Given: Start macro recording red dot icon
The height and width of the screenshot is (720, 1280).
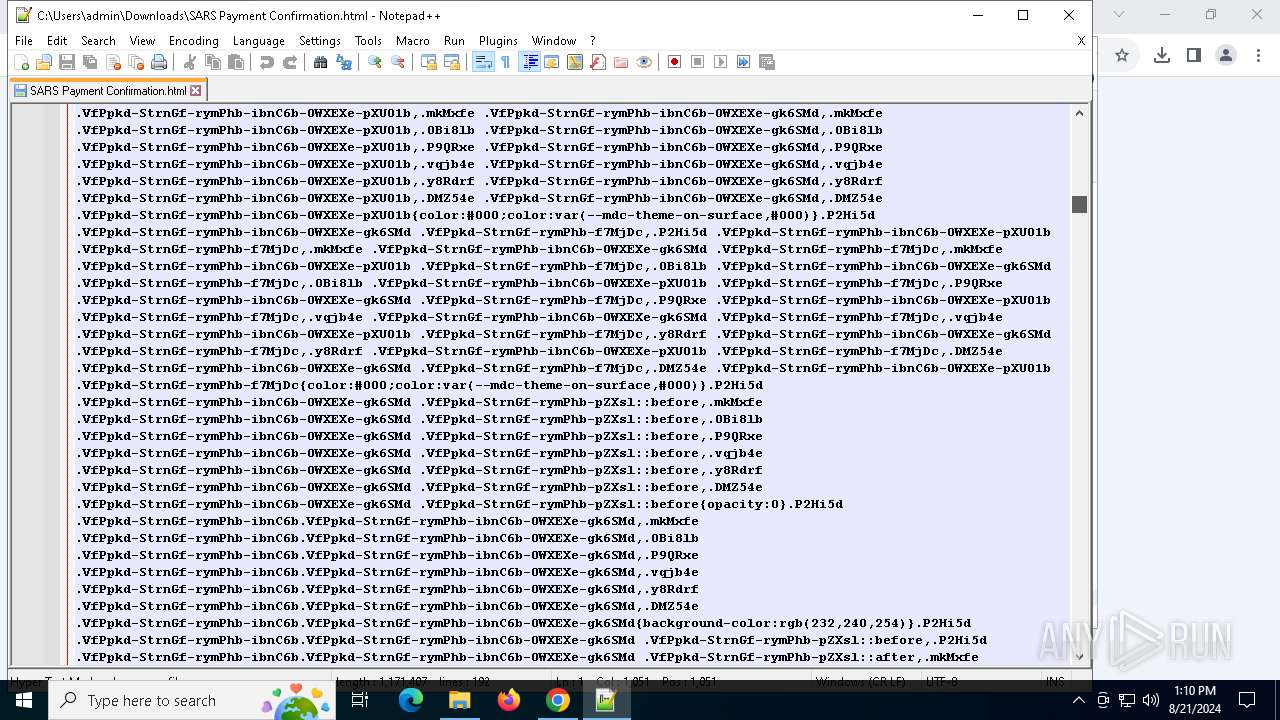Looking at the screenshot, I should [x=675, y=62].
